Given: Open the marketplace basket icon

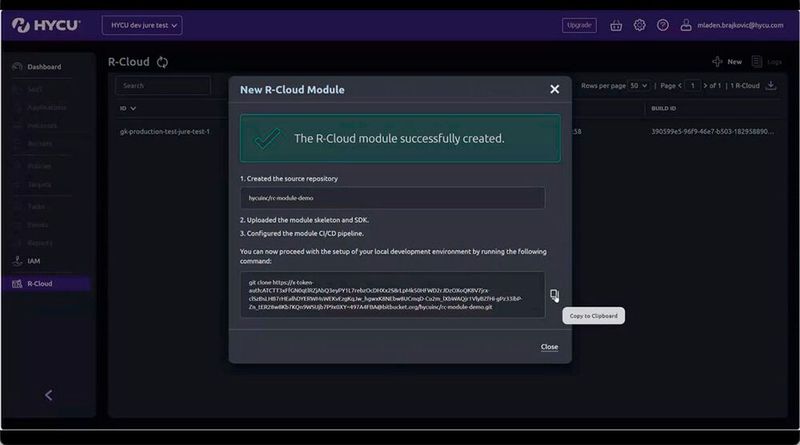Looking at the screenshot, I should click(616, 25).
